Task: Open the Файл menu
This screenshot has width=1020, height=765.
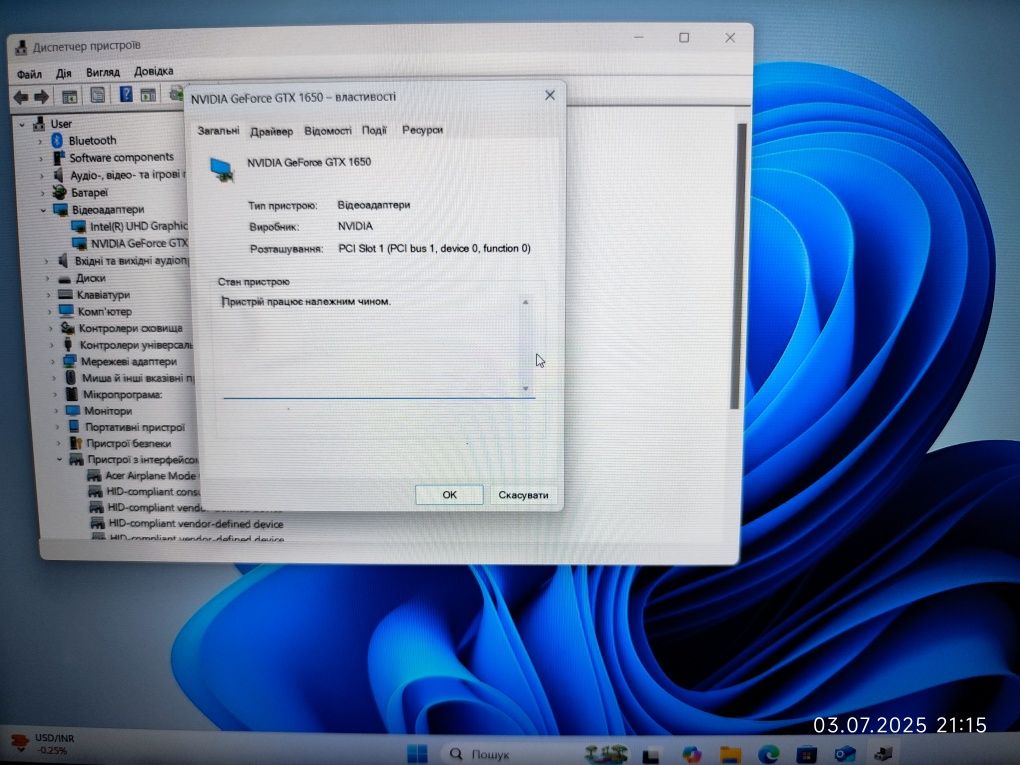Action: tap(29, 74)
